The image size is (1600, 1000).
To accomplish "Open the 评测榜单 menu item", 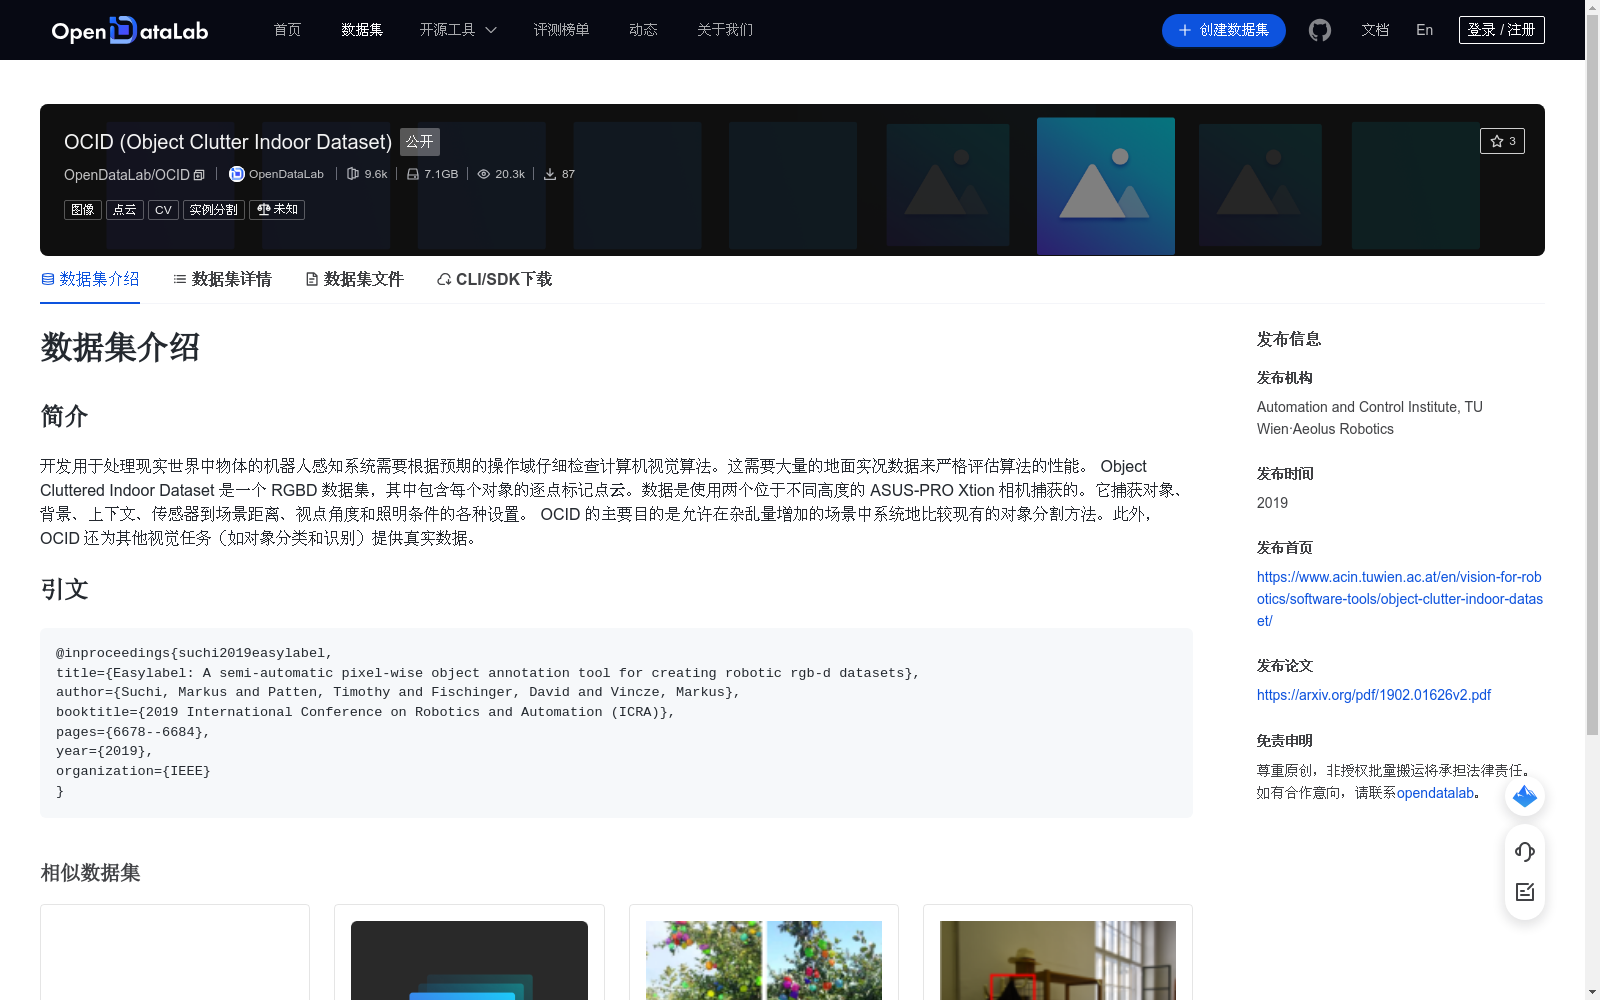I will coord(562,30).
